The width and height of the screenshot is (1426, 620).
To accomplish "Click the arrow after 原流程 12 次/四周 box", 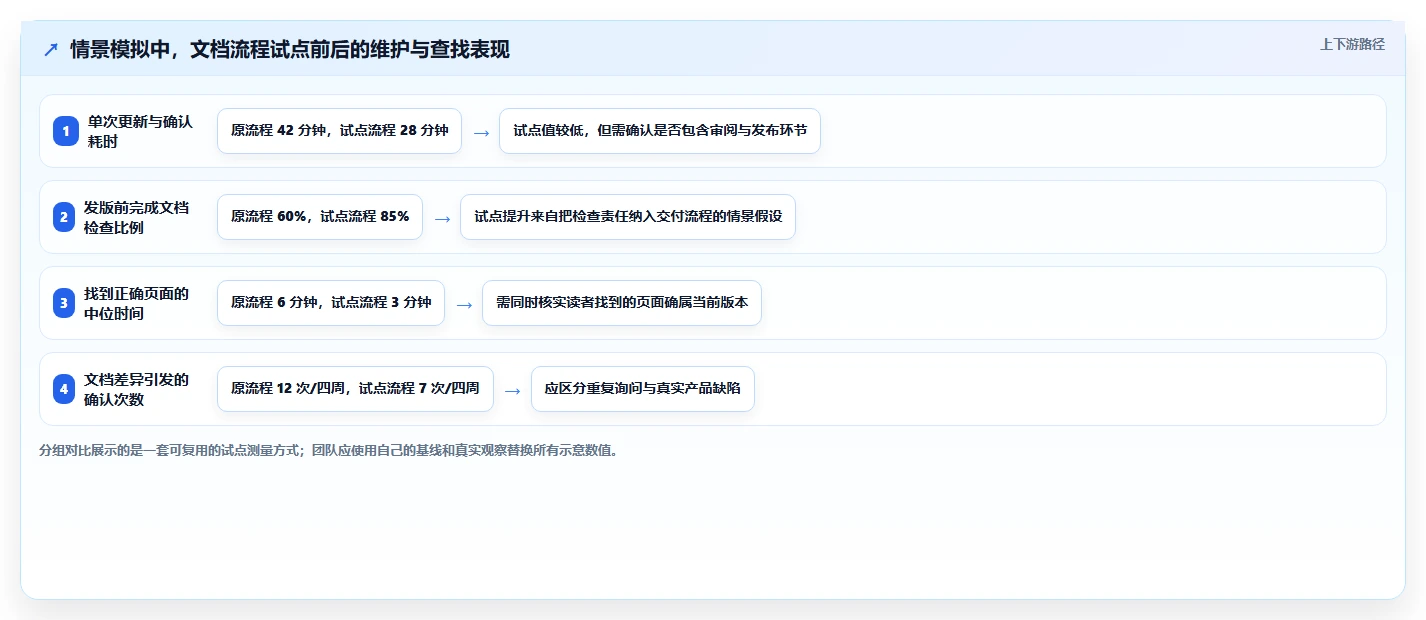I will 512,390.
